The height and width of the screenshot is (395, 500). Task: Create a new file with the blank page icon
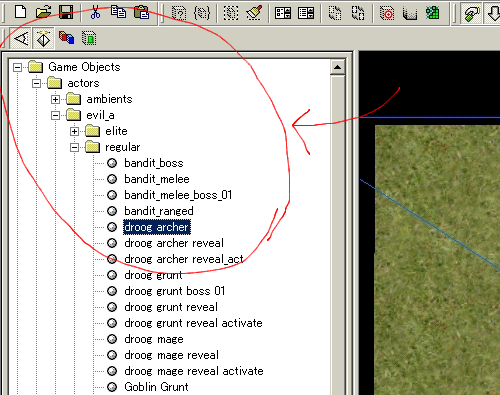21,13
